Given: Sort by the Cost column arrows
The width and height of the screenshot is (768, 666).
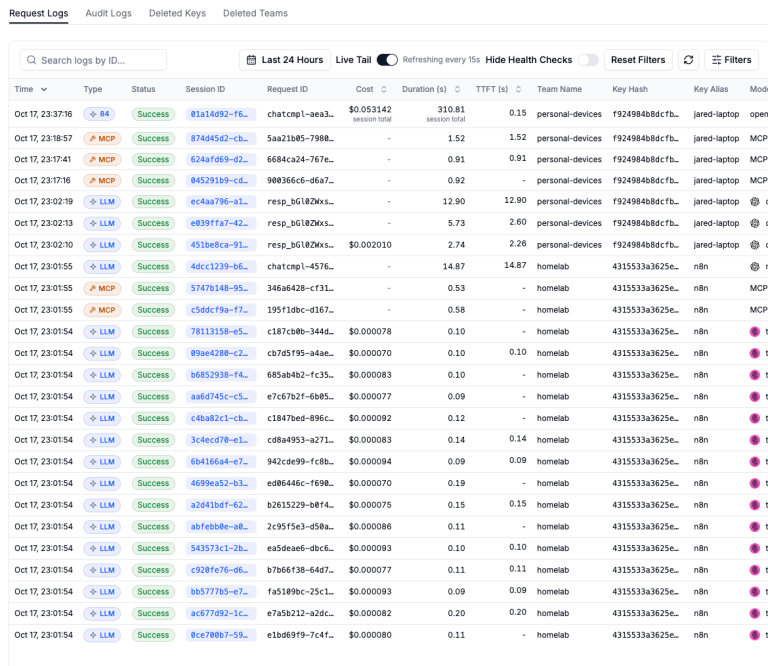Looking at the screenshot, I should [384, 89].
